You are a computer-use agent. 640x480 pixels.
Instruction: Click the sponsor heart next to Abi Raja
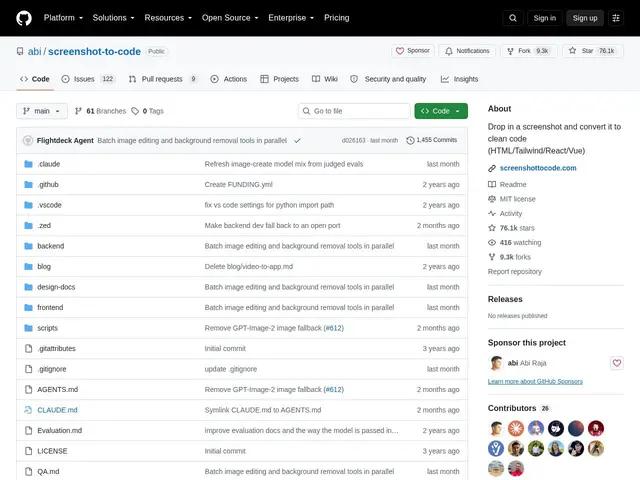[617, 363]
